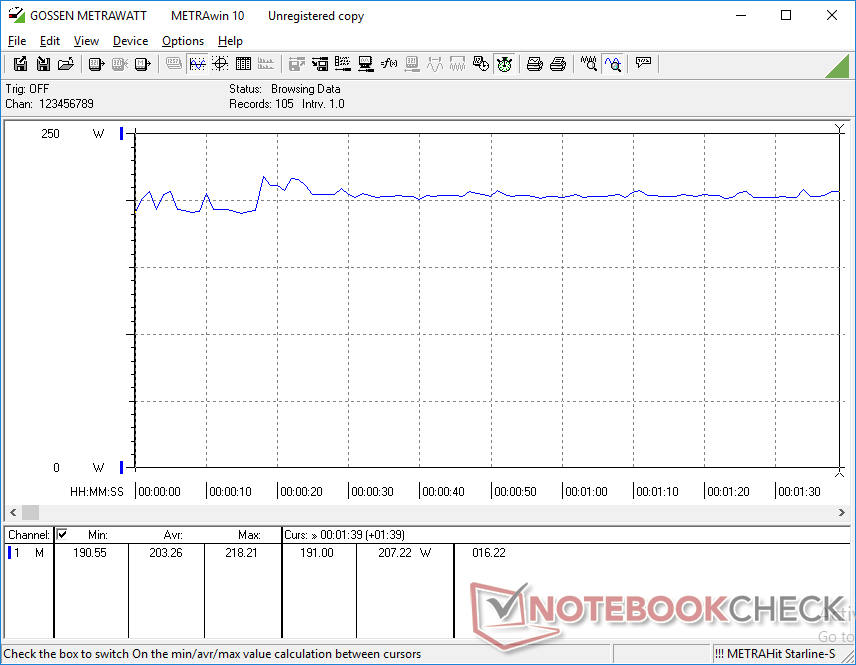Toggle the Y-t waveform graph view icon
The width and height of the screenshot is (856, 665).
tap(197, 64)
